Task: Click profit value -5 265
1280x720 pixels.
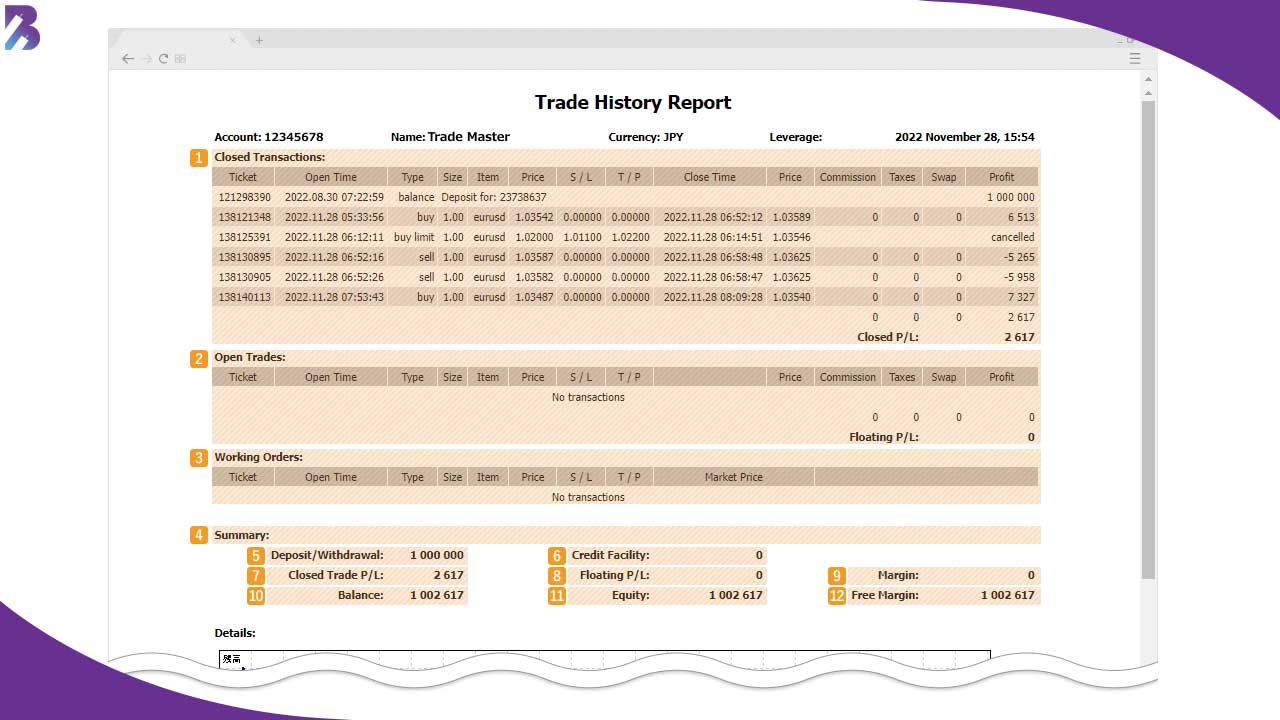Action: click(x=1019, y=257)
